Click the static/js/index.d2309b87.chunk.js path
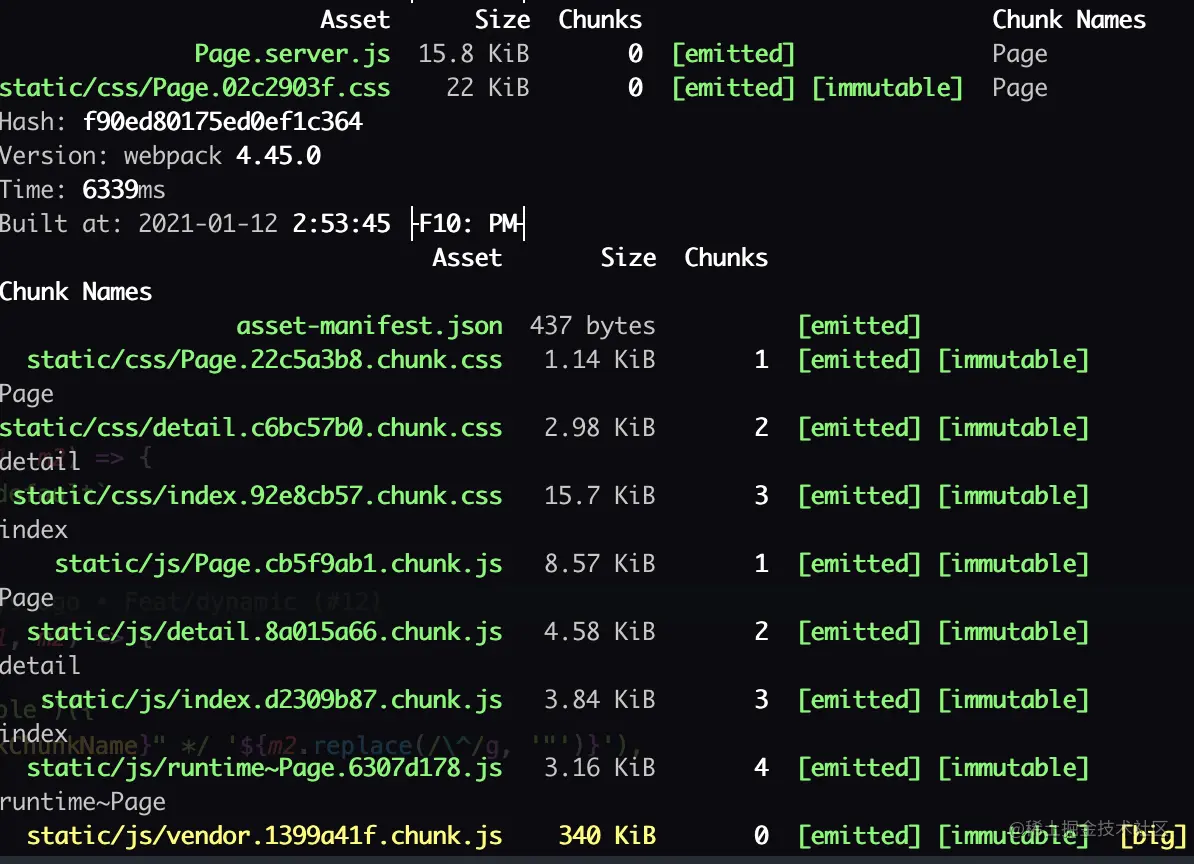The image size is (1194, 864). click(x=271, y=700)
